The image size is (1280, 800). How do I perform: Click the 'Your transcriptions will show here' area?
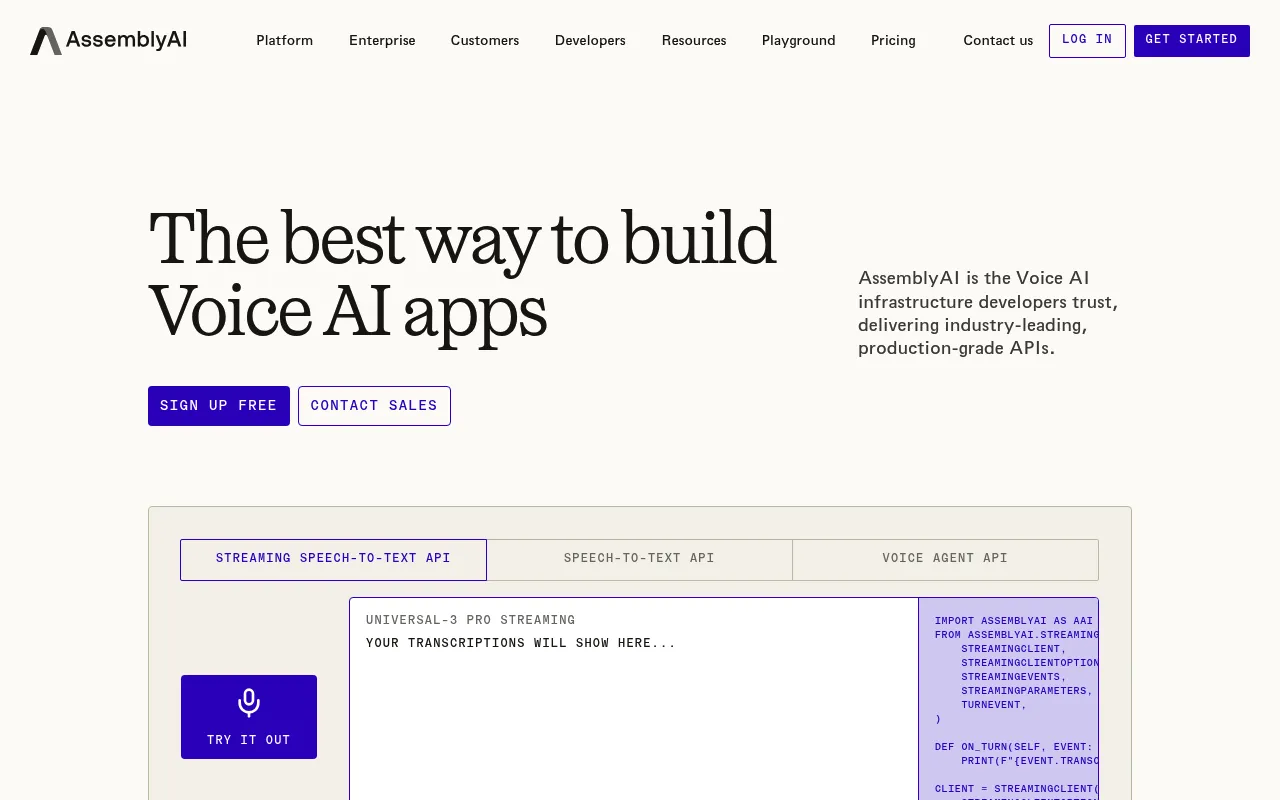click(x=521, y=643)
